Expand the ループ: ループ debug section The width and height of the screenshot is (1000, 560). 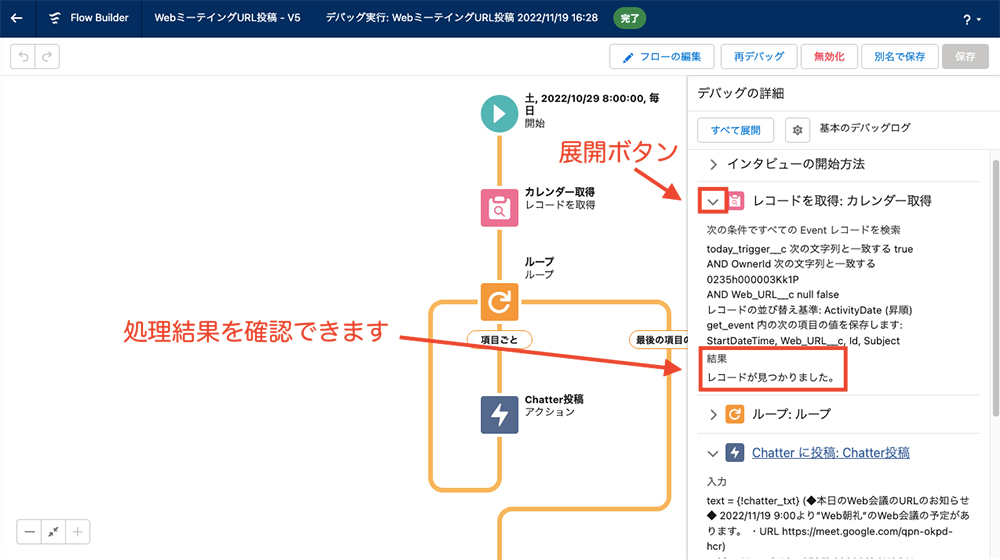point(713,415)
